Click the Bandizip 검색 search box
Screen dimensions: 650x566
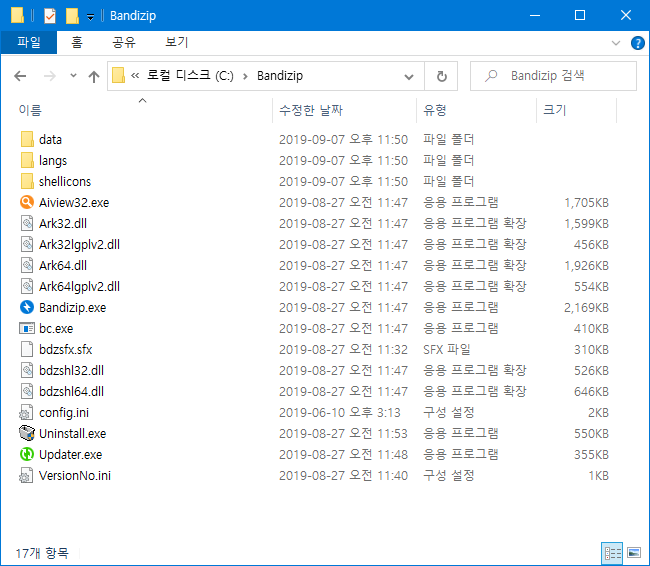(x=553, y=76)
